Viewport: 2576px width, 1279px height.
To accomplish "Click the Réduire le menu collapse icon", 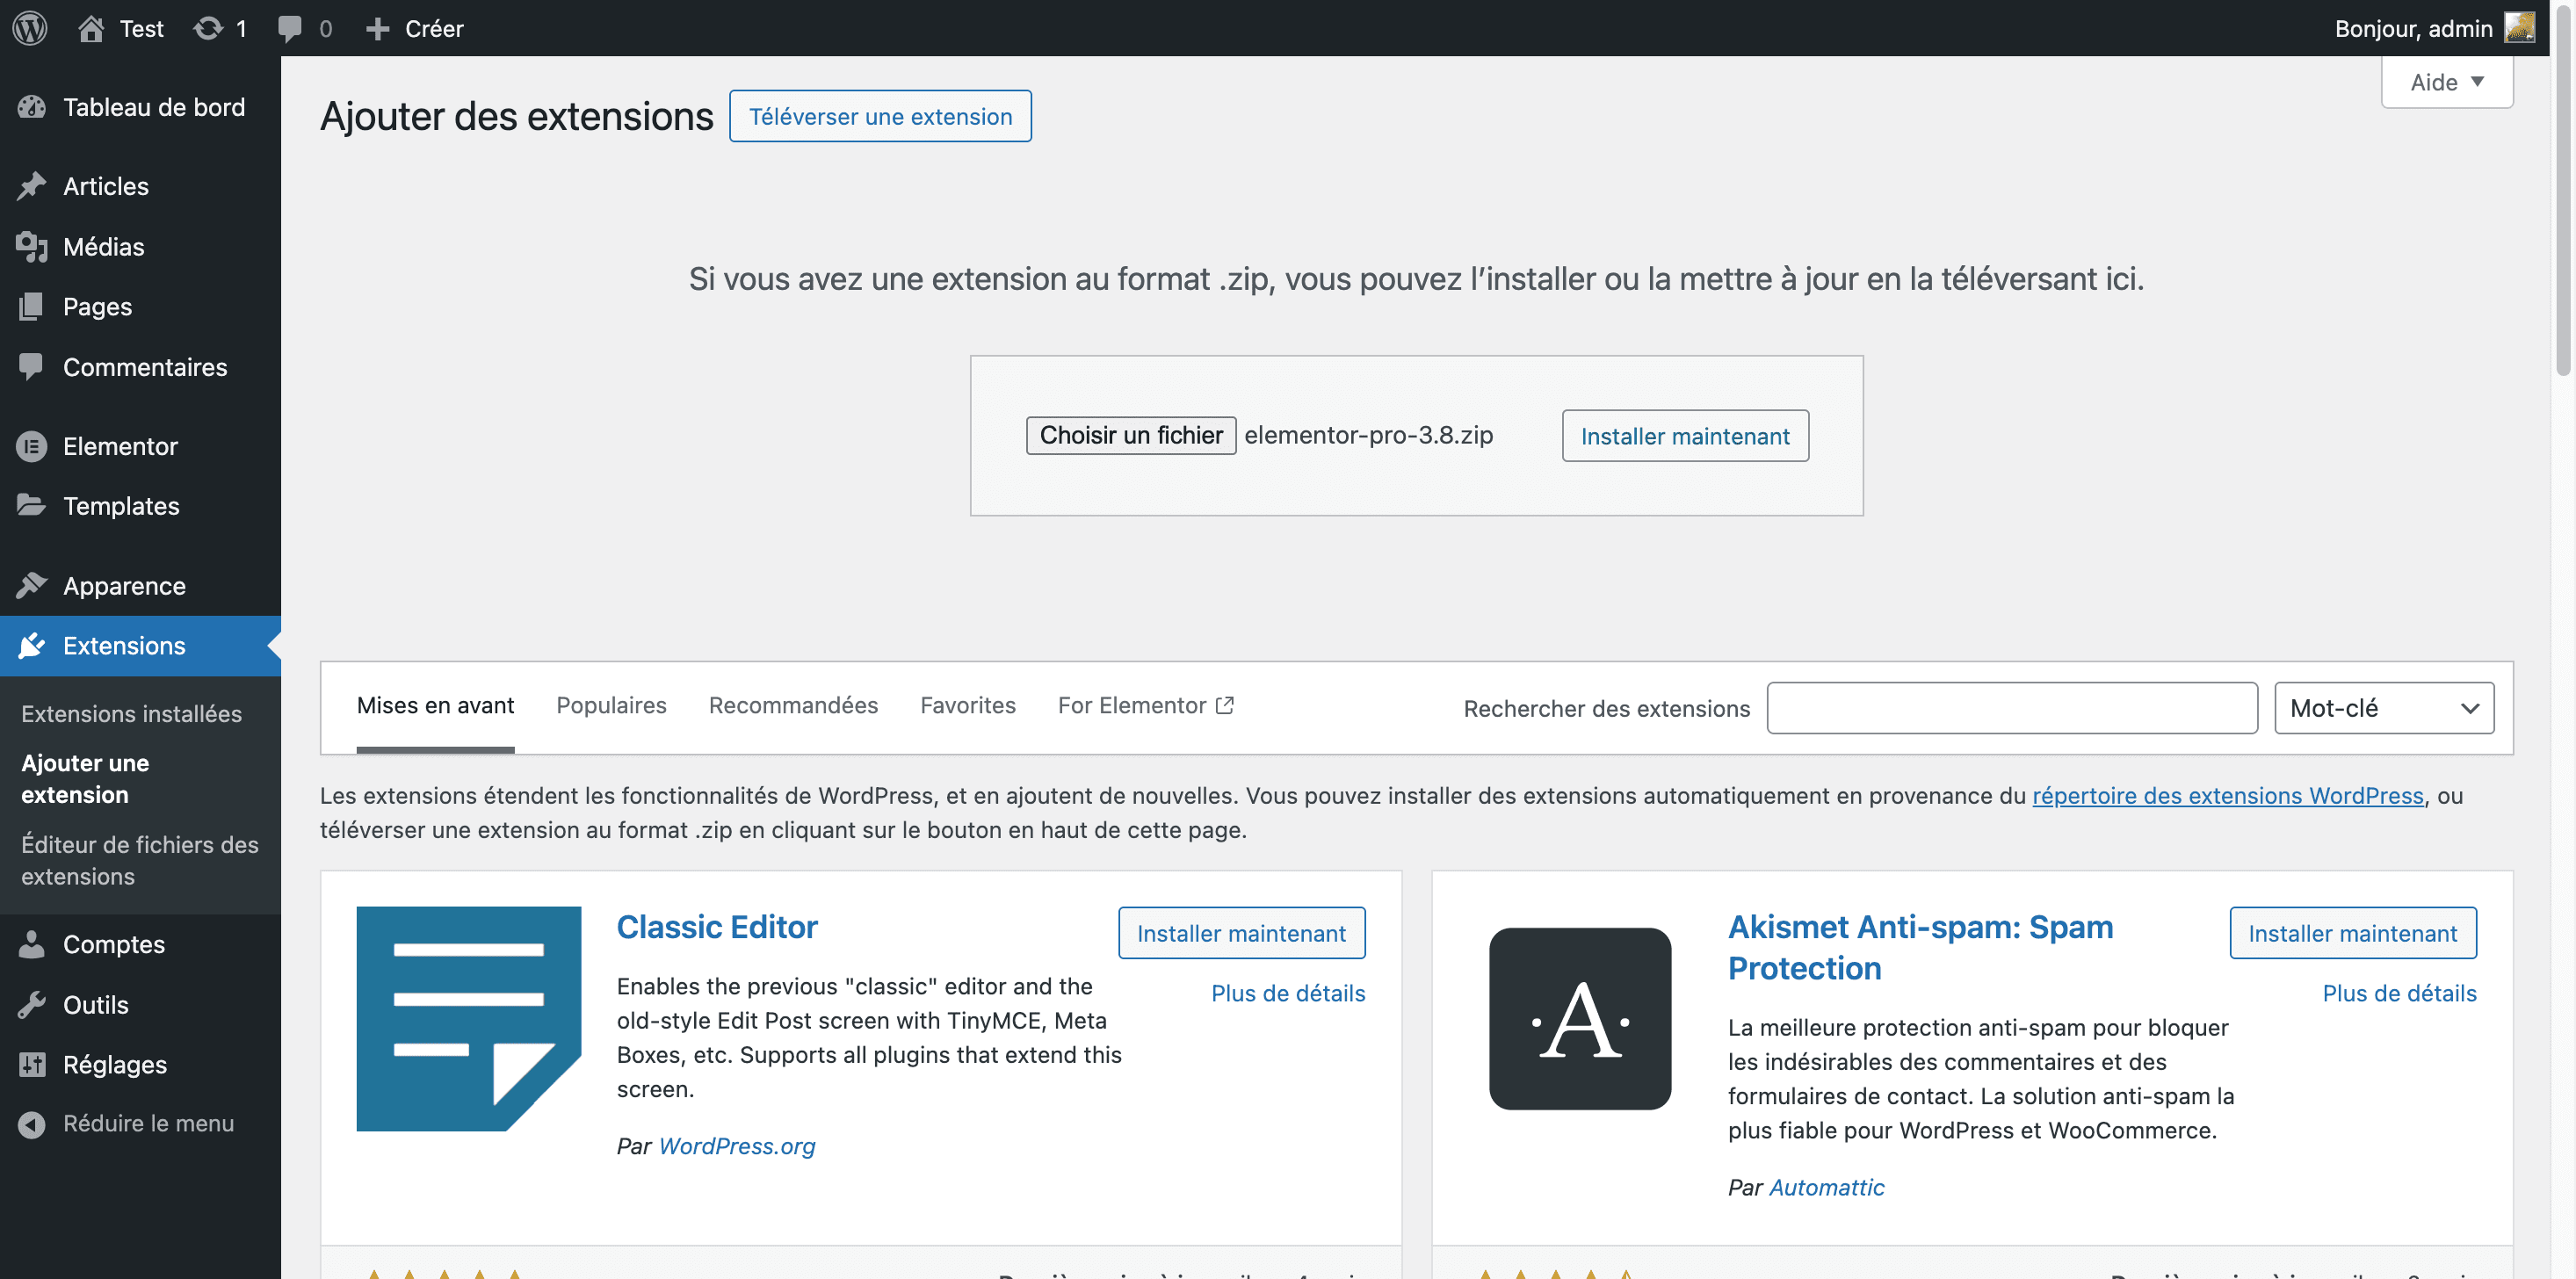I will 32,1124.
